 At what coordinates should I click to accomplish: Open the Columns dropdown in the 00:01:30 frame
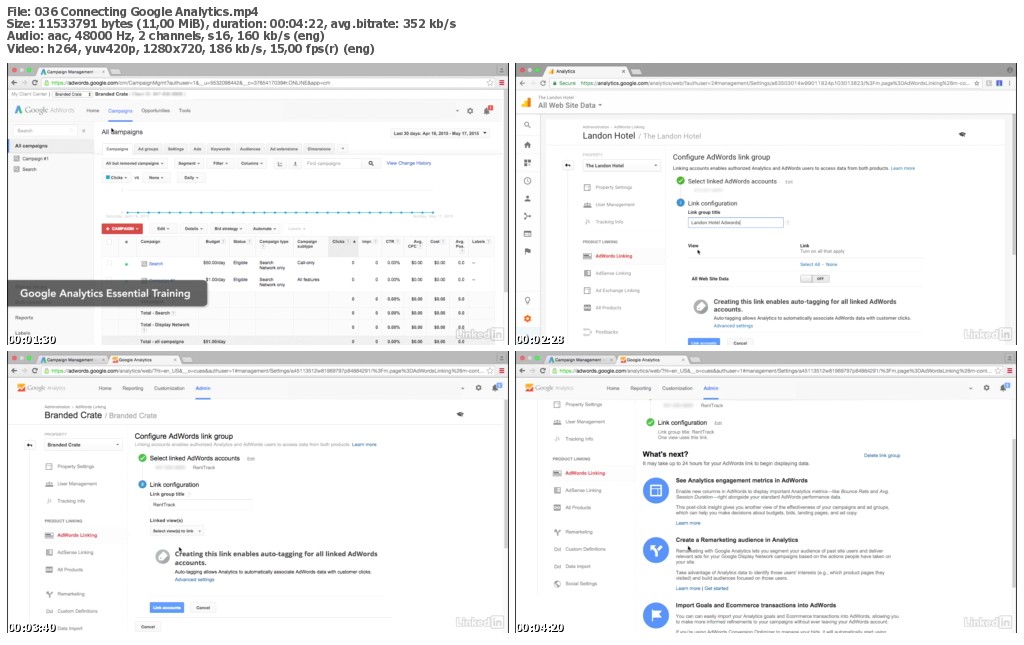[x=252, y=163]
